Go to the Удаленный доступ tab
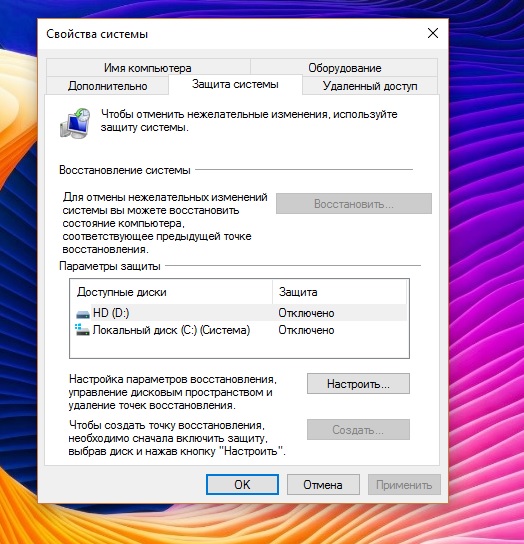This screenshot has height=544, width=524. tap(370, 86)
